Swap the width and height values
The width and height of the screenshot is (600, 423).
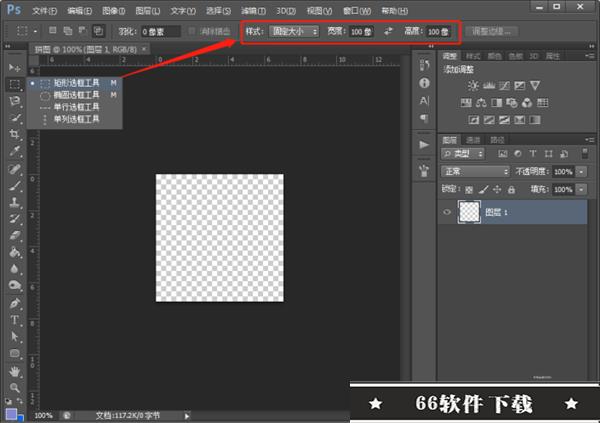point(388,31)
